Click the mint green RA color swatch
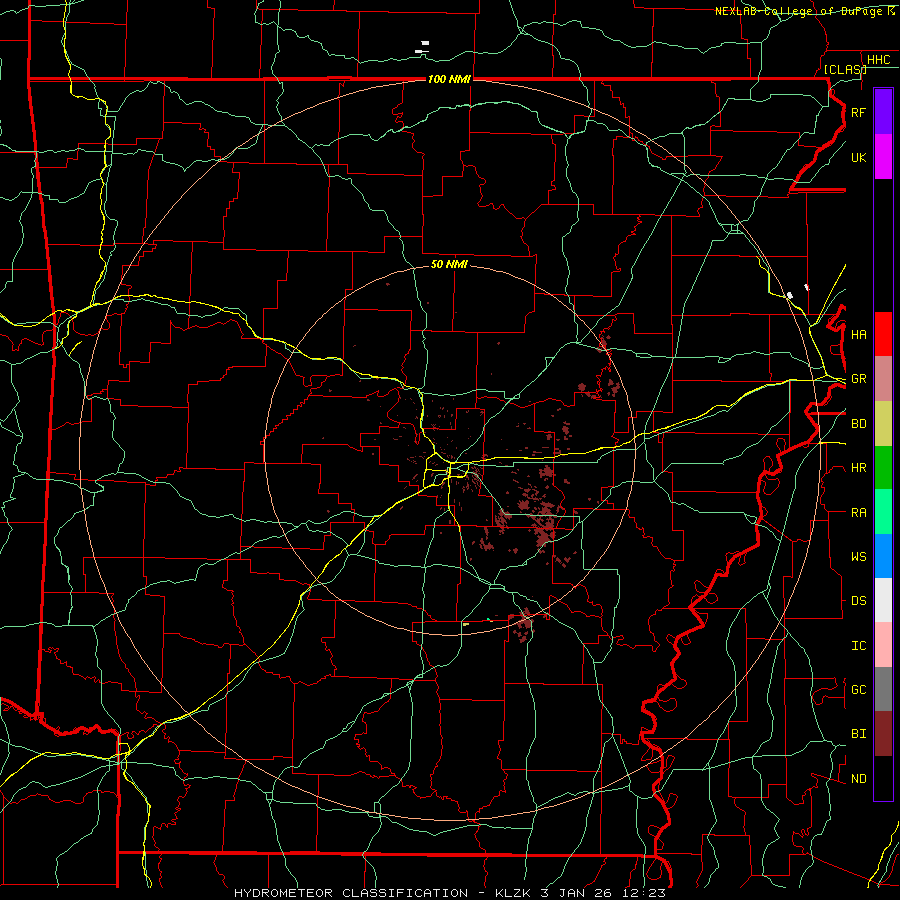Viewport: 900px width, 900px height. pos(883,512)
